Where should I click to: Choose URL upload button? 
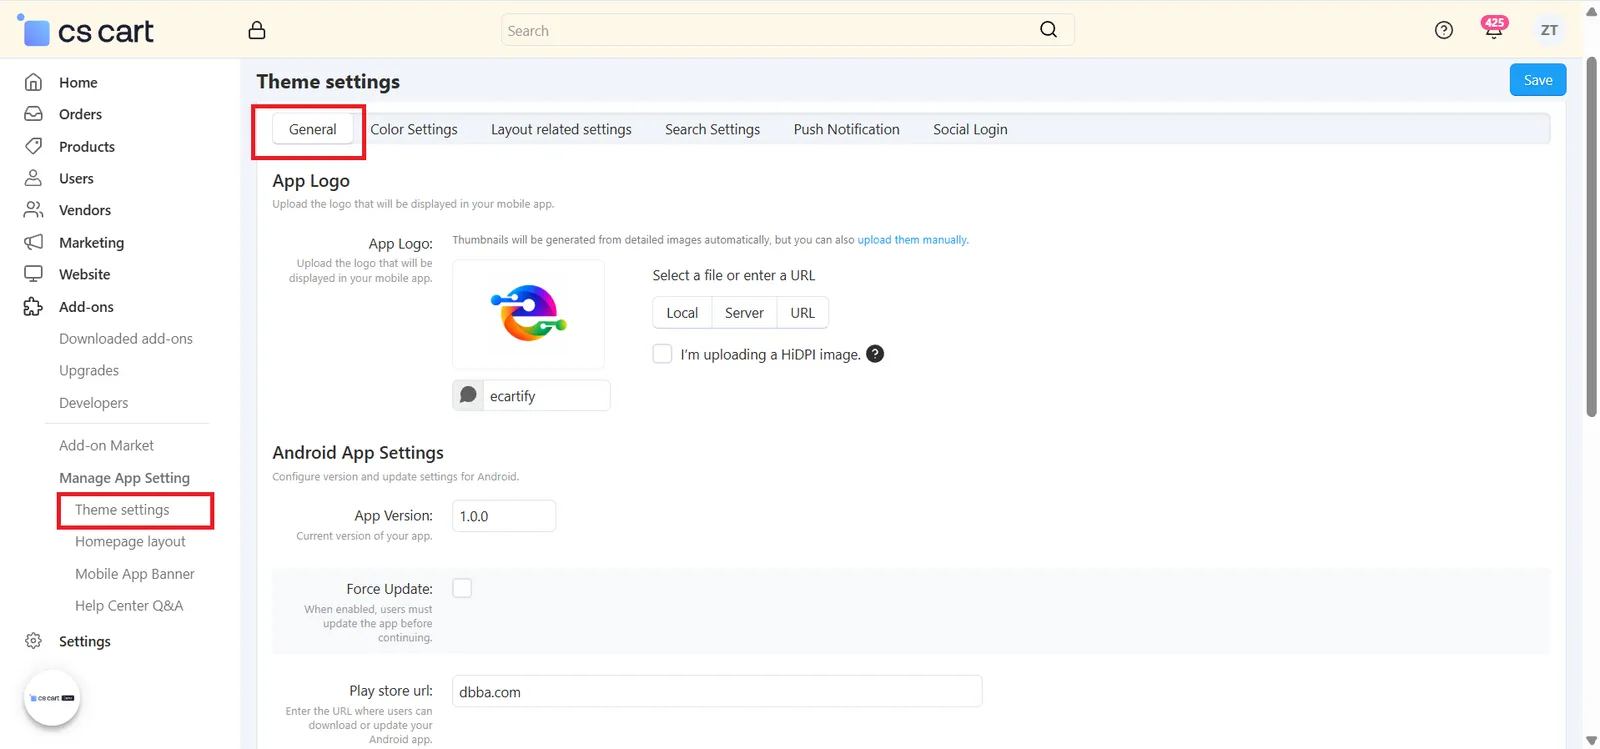[802, 313]
